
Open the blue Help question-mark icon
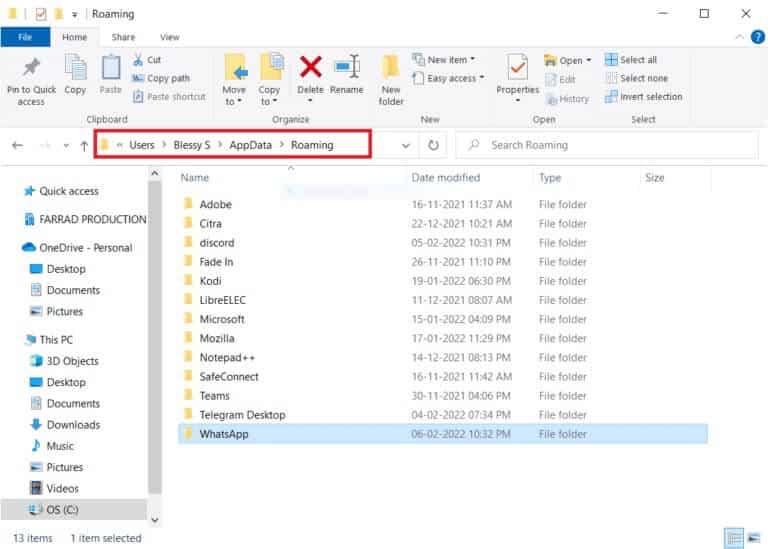[758, 37]
